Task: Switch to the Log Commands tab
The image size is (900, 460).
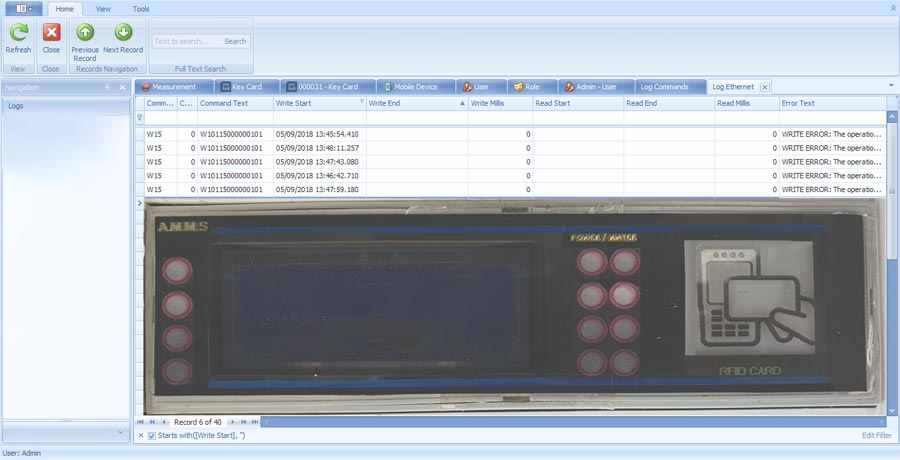Action: 664,87
